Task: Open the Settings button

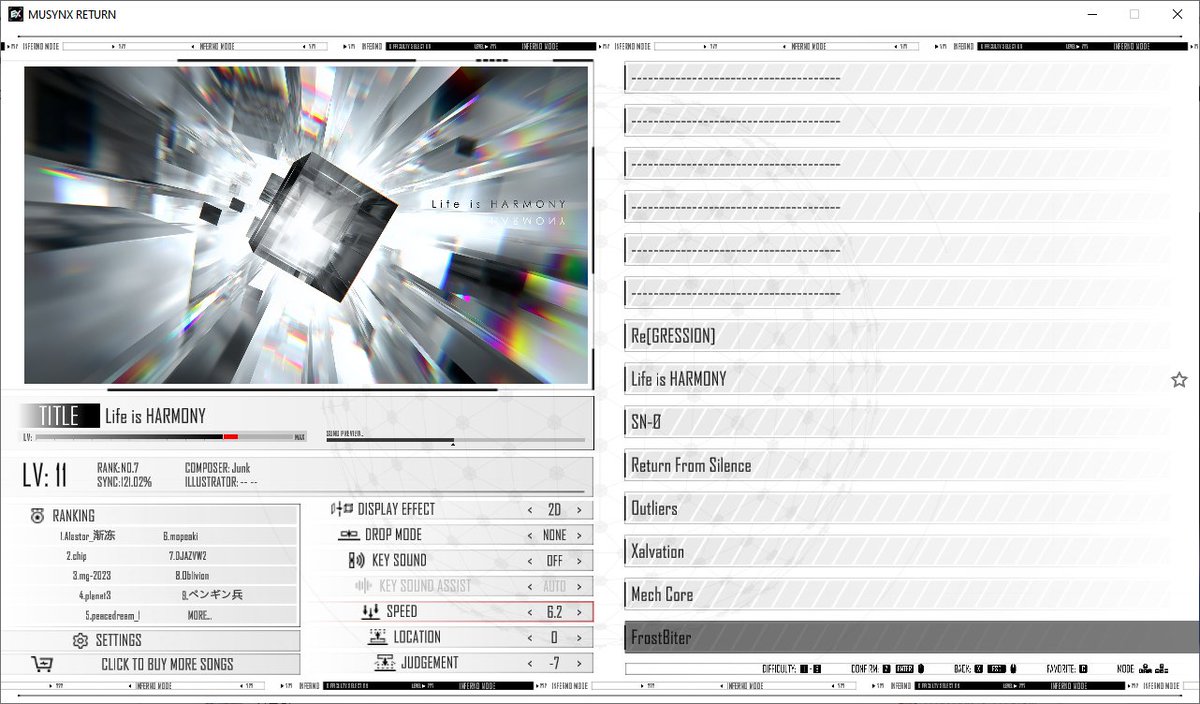Action: pyautogui.click(x=150, y=640)
